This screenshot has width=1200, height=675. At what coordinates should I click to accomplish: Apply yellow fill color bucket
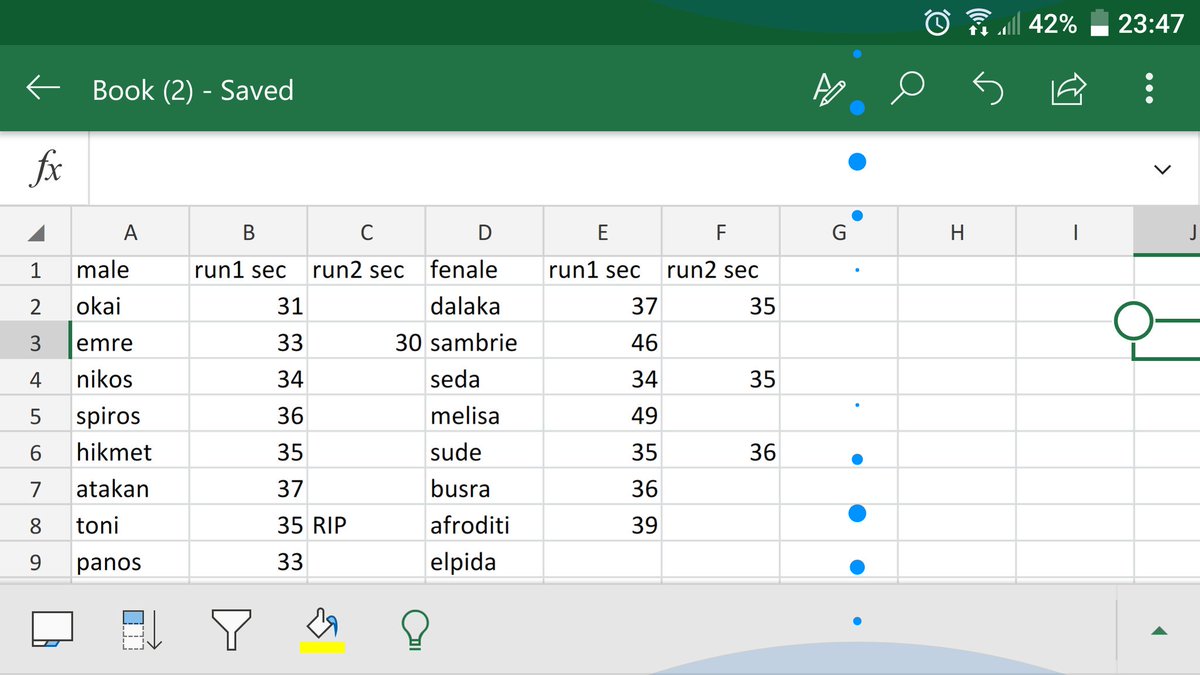[322, 630]
